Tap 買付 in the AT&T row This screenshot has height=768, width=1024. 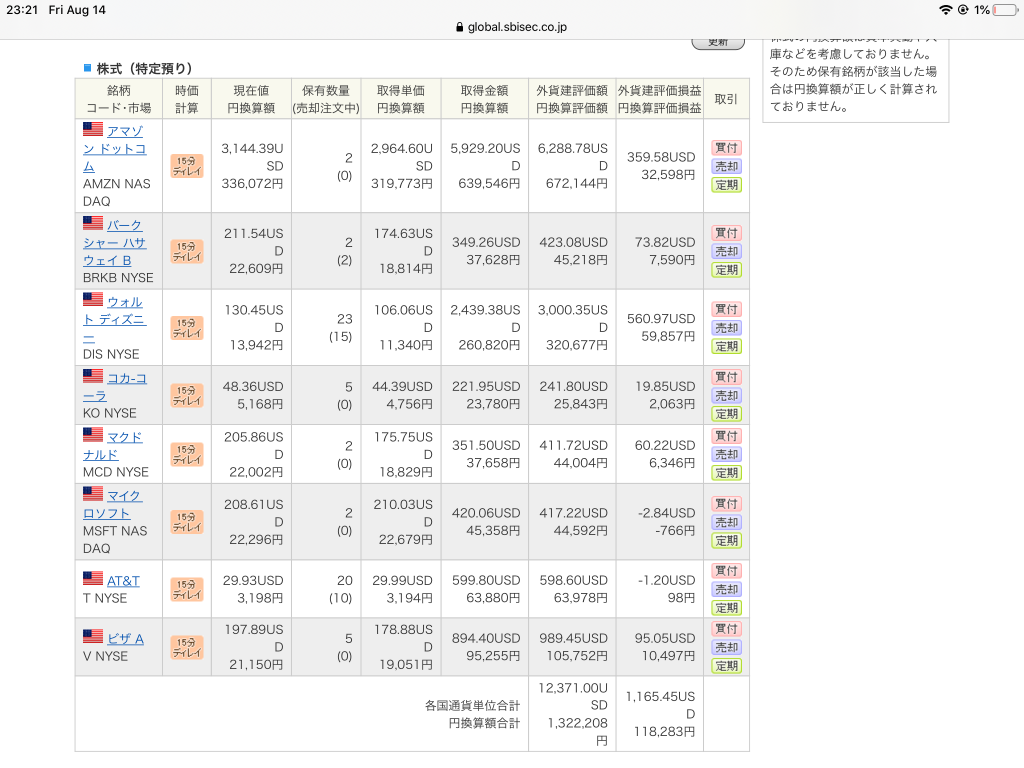[x=726, y=571]
